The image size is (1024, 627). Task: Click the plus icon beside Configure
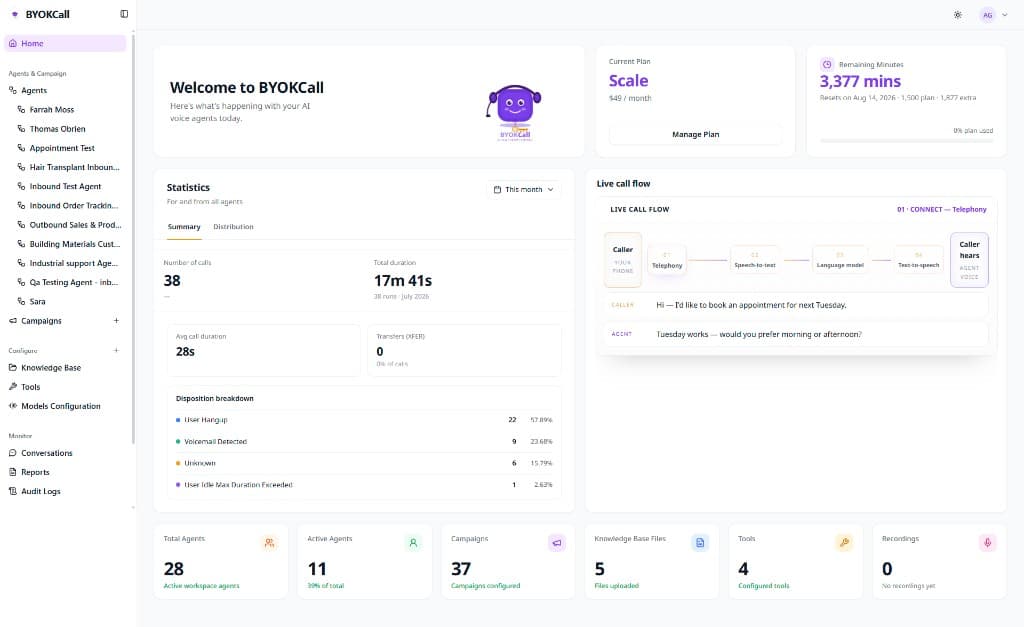[116, 351]
